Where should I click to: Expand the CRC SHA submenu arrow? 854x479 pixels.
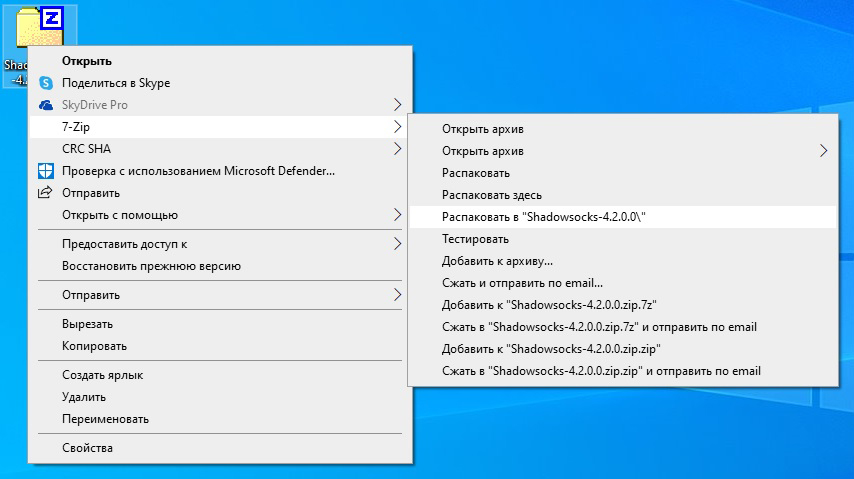pos(398,149)
